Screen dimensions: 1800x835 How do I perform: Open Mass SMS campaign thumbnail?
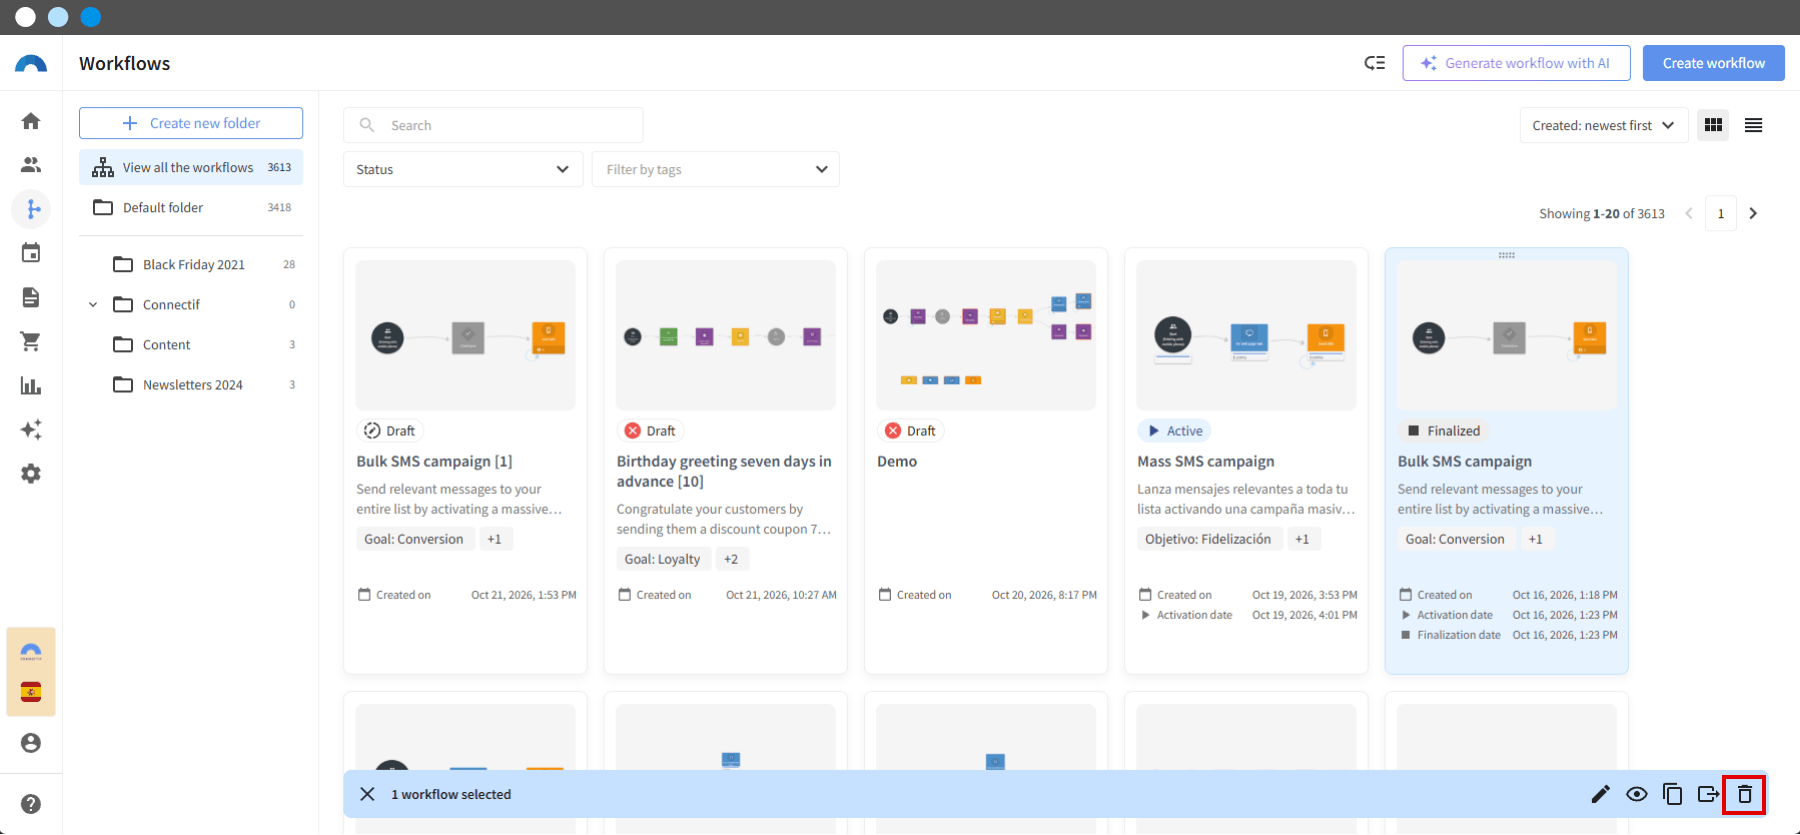click(x=1246, y=335)
